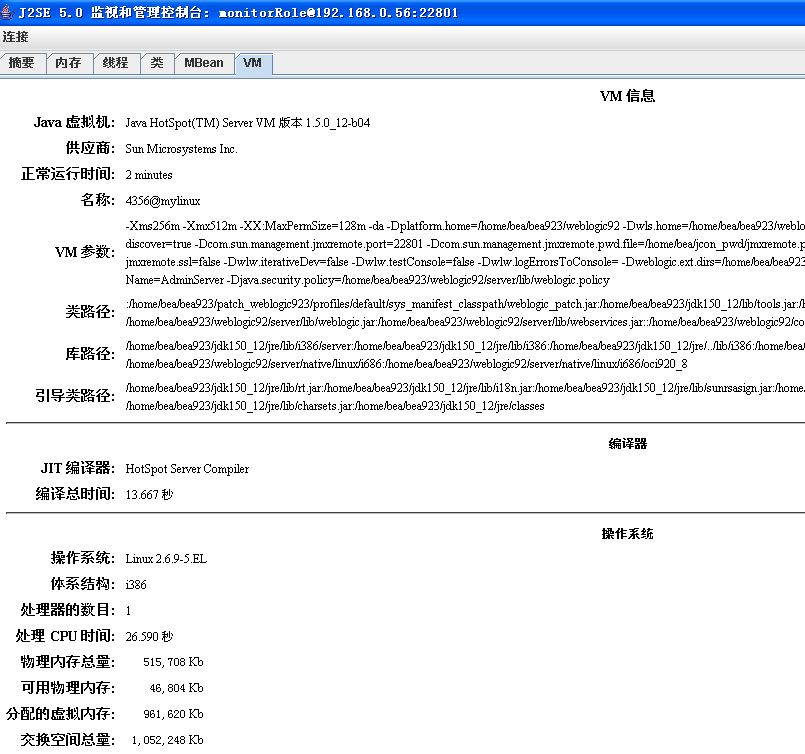Image resolution: width=805 pixels, height=754 pixels.
Task: Select the "1,052,248 Kb" value
Action: pos(167,740)
